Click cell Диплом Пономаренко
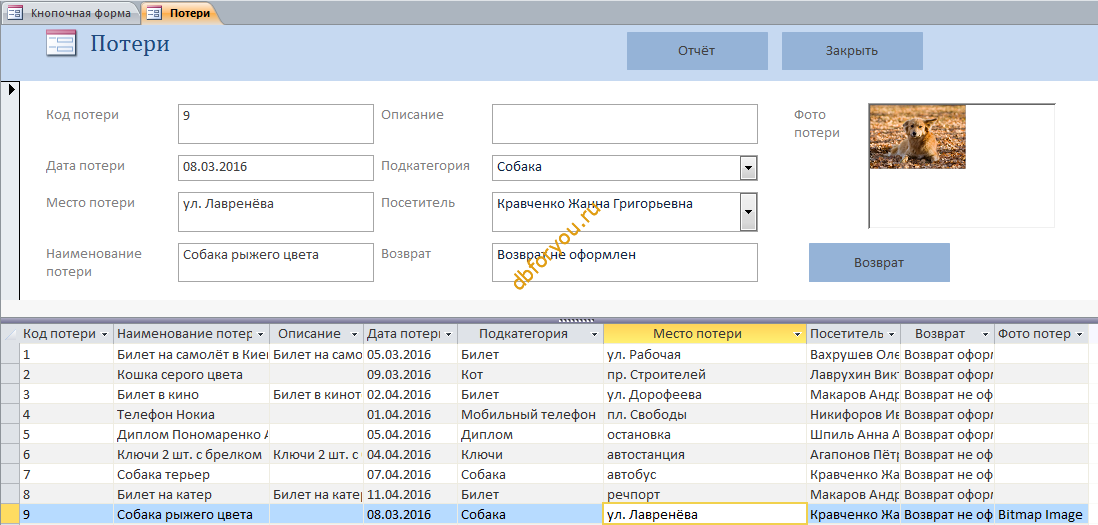The image size is (1098, 525). point(192,434)
